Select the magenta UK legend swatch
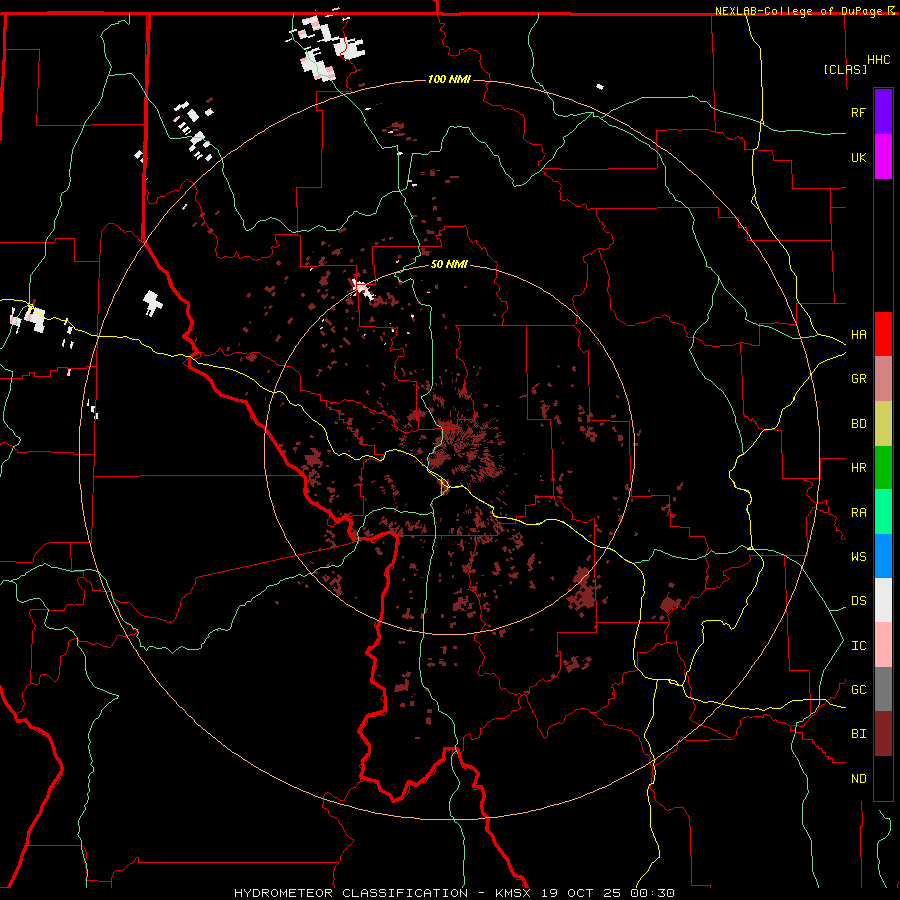The height and width of the screenshot is (900, 900). pos(883,157)
